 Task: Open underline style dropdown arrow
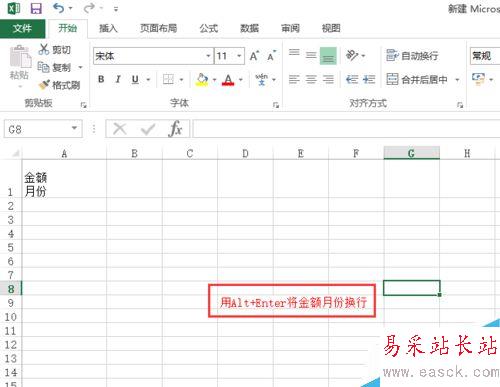[148, 79]
